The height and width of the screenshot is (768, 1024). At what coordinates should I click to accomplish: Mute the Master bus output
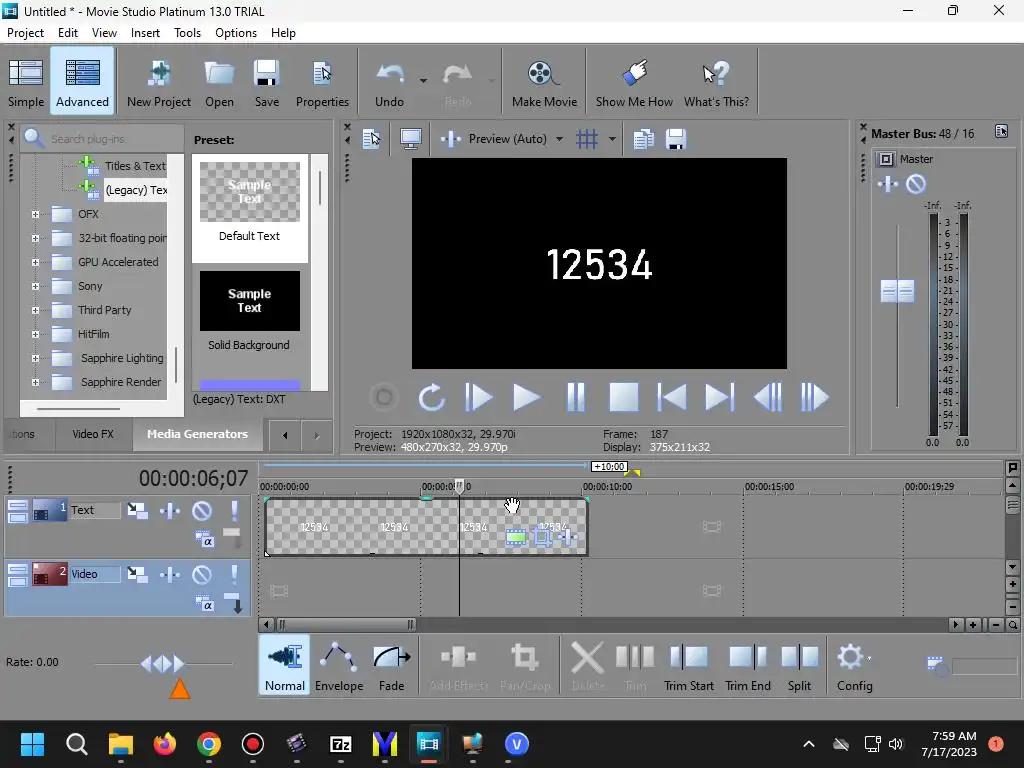(x=916, y=184)
